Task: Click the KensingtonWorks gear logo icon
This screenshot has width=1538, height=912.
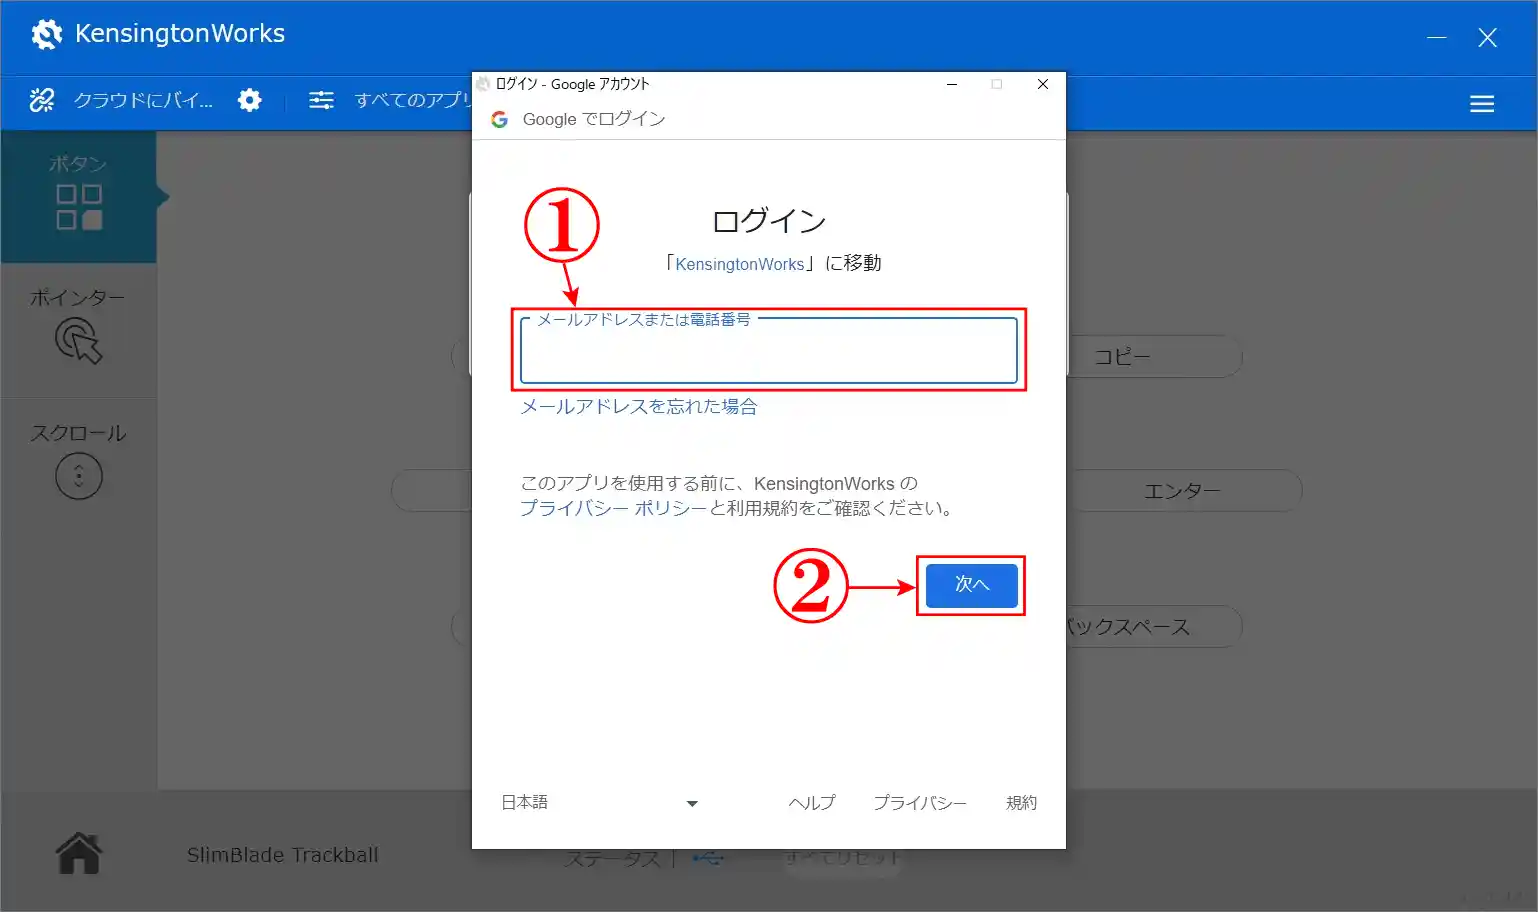Action: [x=46, y=34]
